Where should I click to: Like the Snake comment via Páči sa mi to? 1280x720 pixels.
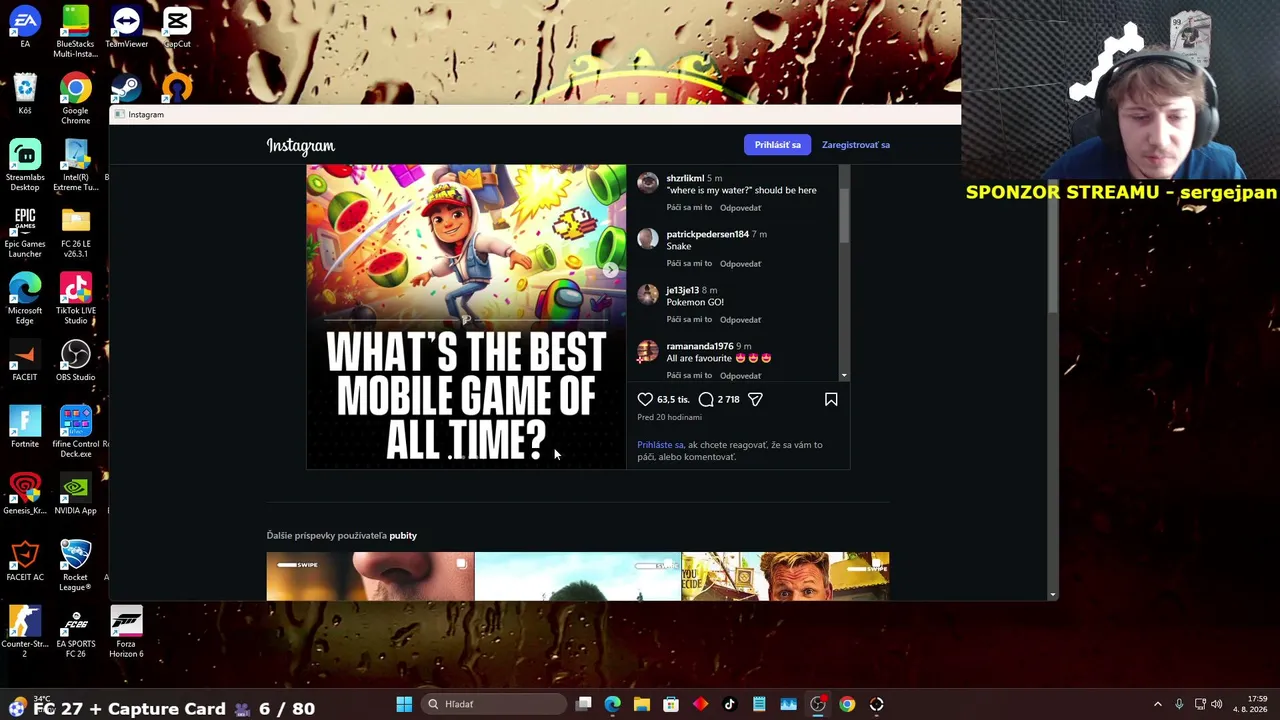689,264
